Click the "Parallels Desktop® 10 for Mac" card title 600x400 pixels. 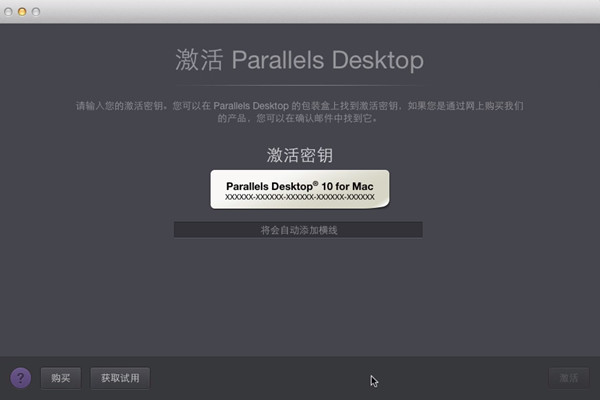tap(299, 184)
